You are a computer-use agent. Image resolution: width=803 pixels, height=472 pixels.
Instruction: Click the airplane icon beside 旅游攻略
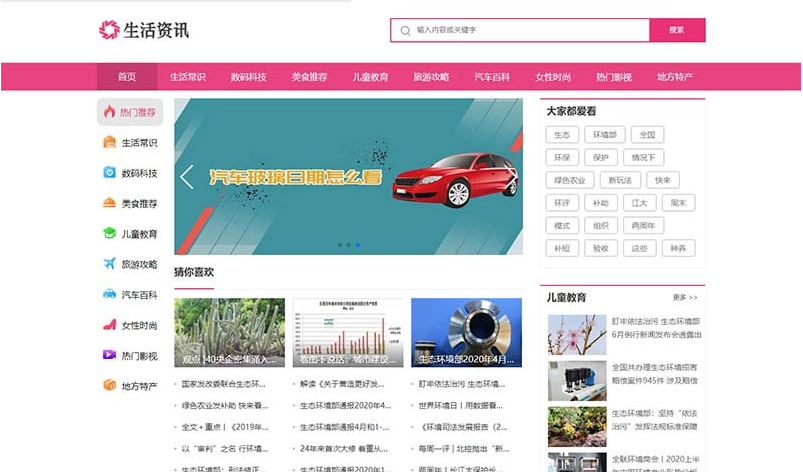point(109,264)
